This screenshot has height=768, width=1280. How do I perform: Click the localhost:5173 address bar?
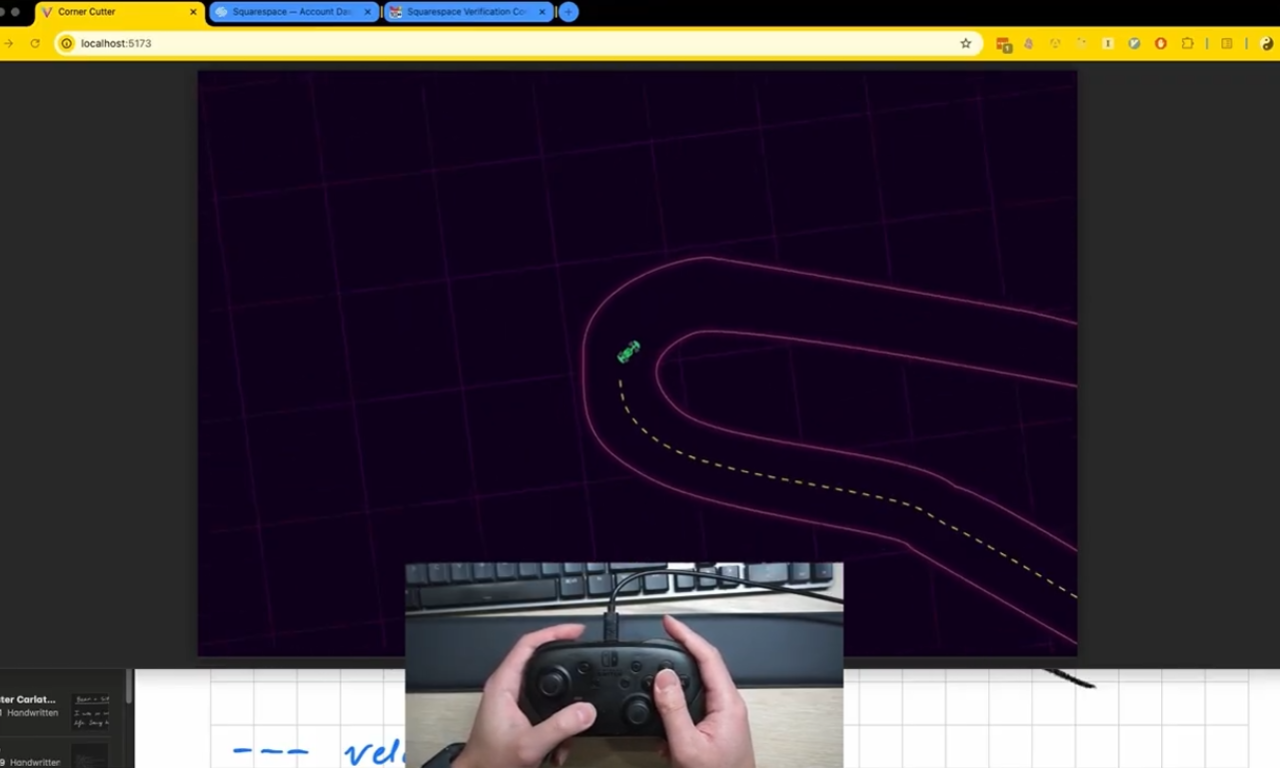coord(500,44)
